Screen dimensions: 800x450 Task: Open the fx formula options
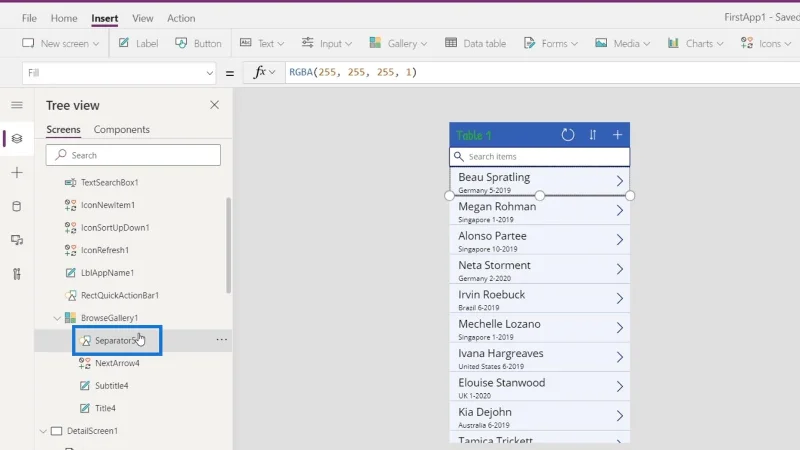pyautogui.click(x=264, y=72)
